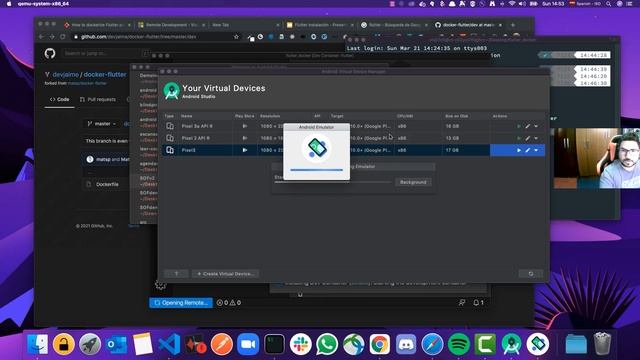Sort by Size on Disk column header

[456, 116]
